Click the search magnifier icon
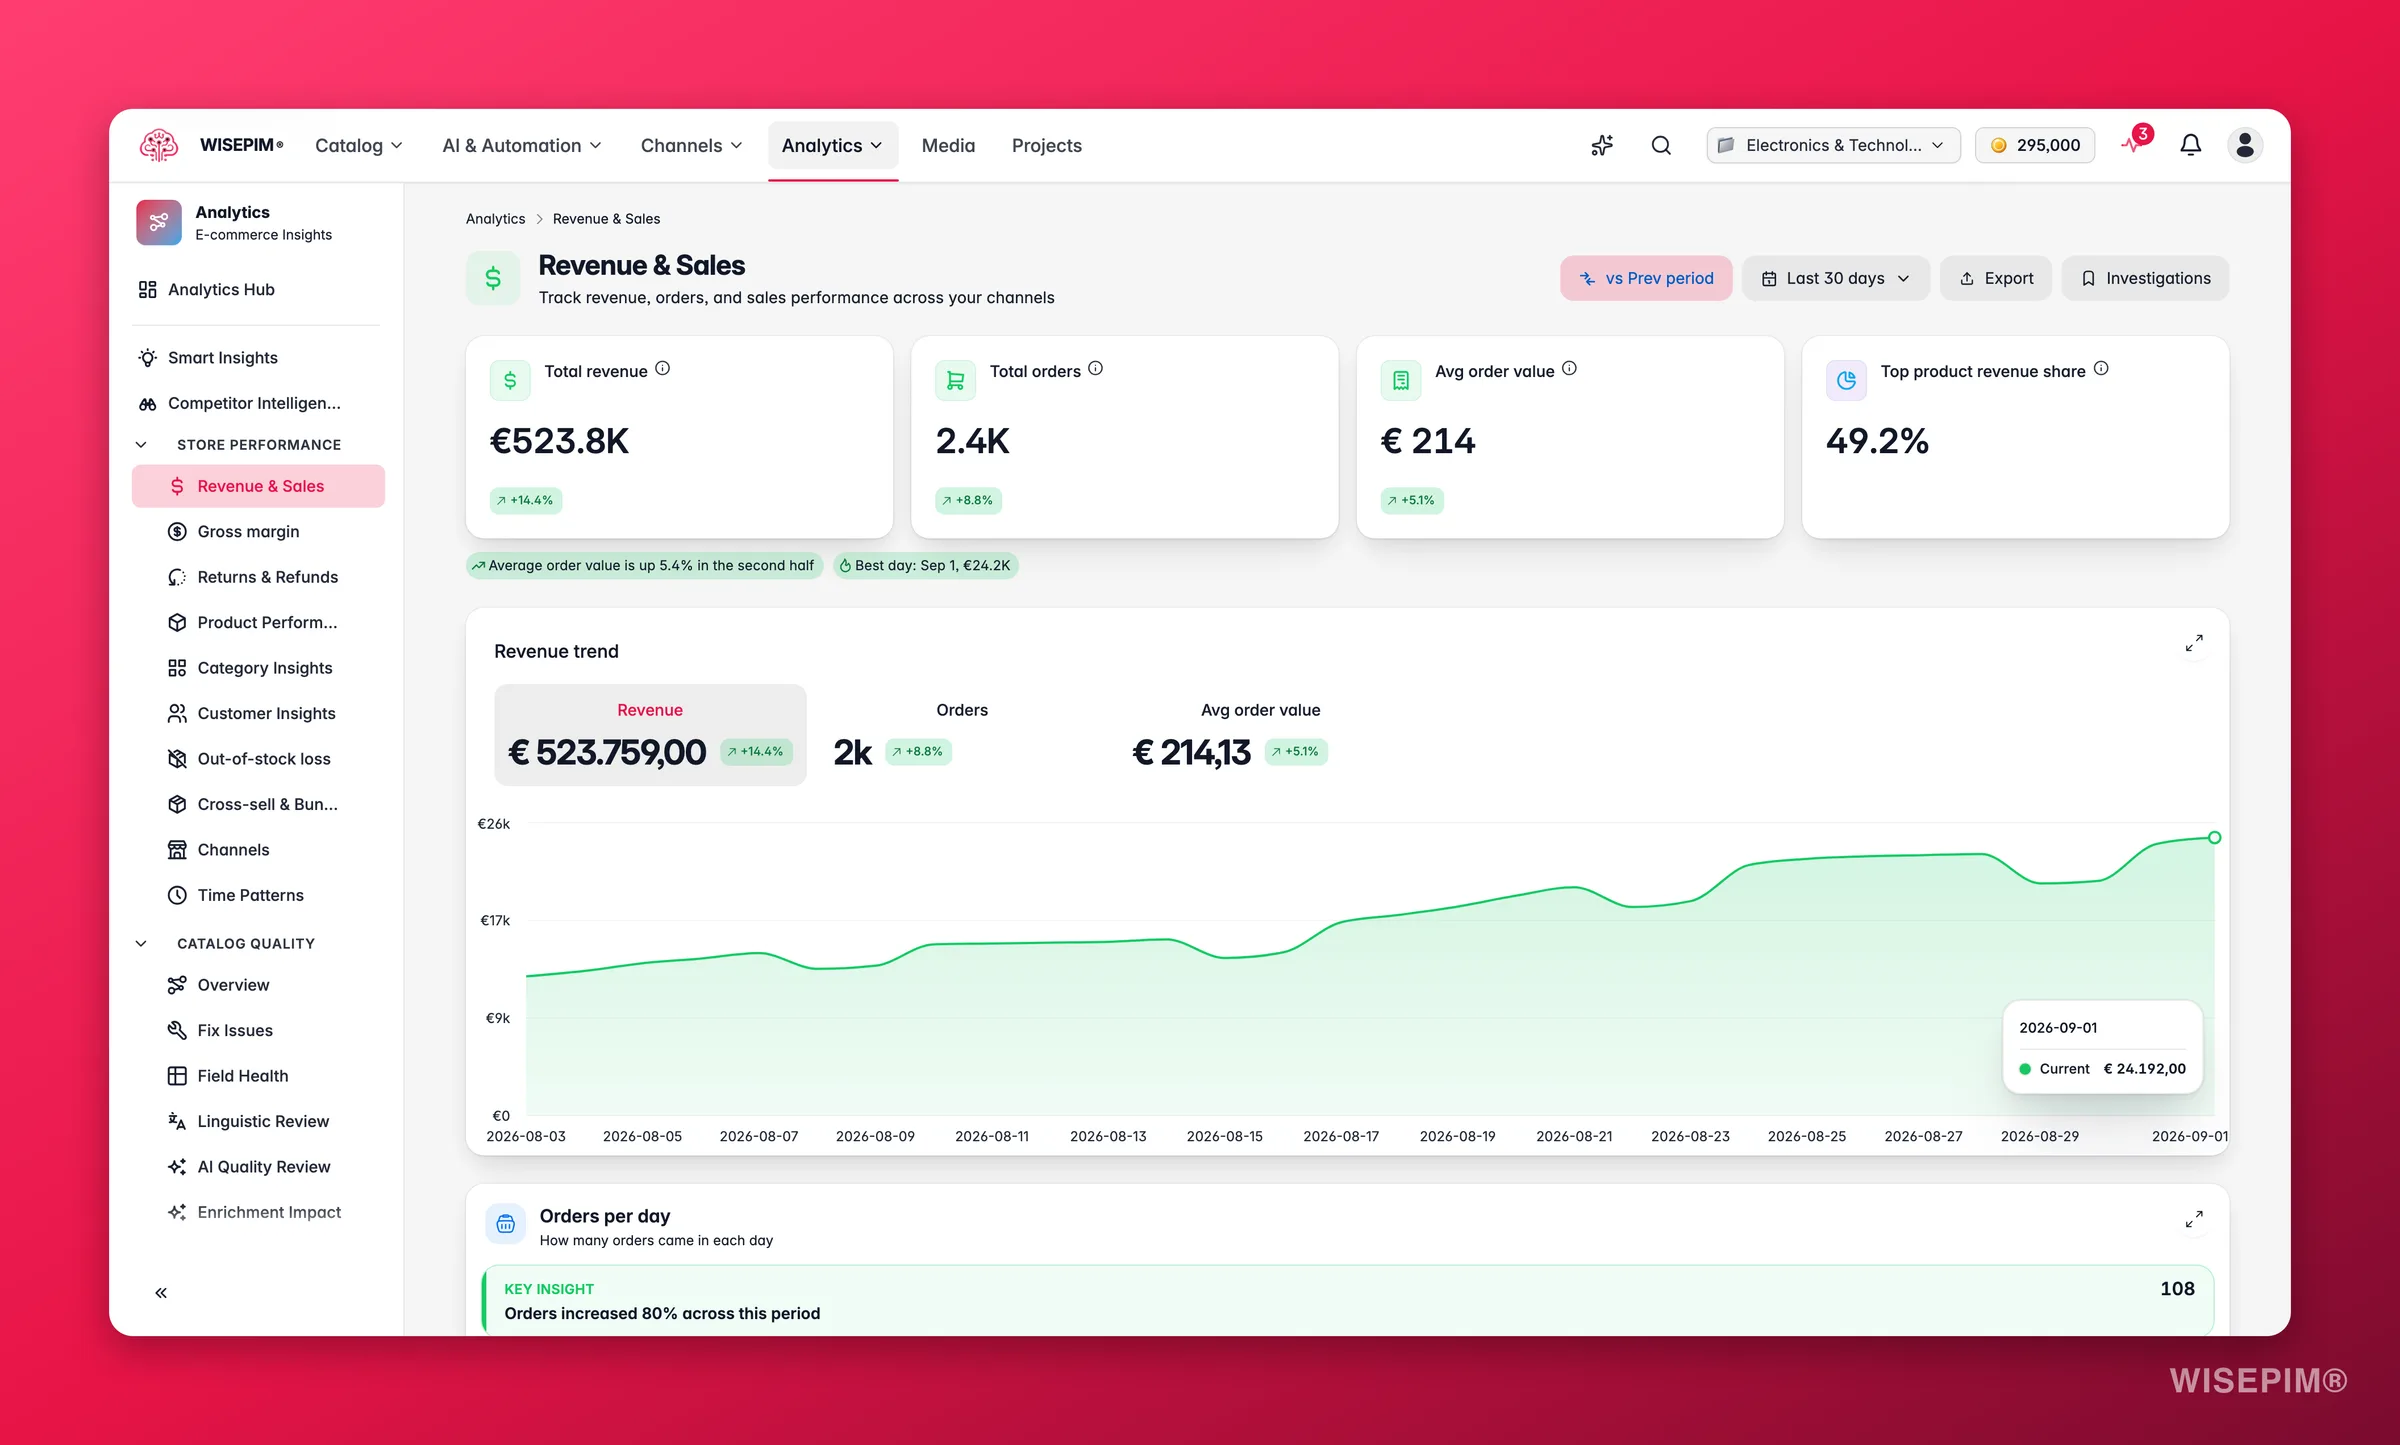 tap(1661, 145)
